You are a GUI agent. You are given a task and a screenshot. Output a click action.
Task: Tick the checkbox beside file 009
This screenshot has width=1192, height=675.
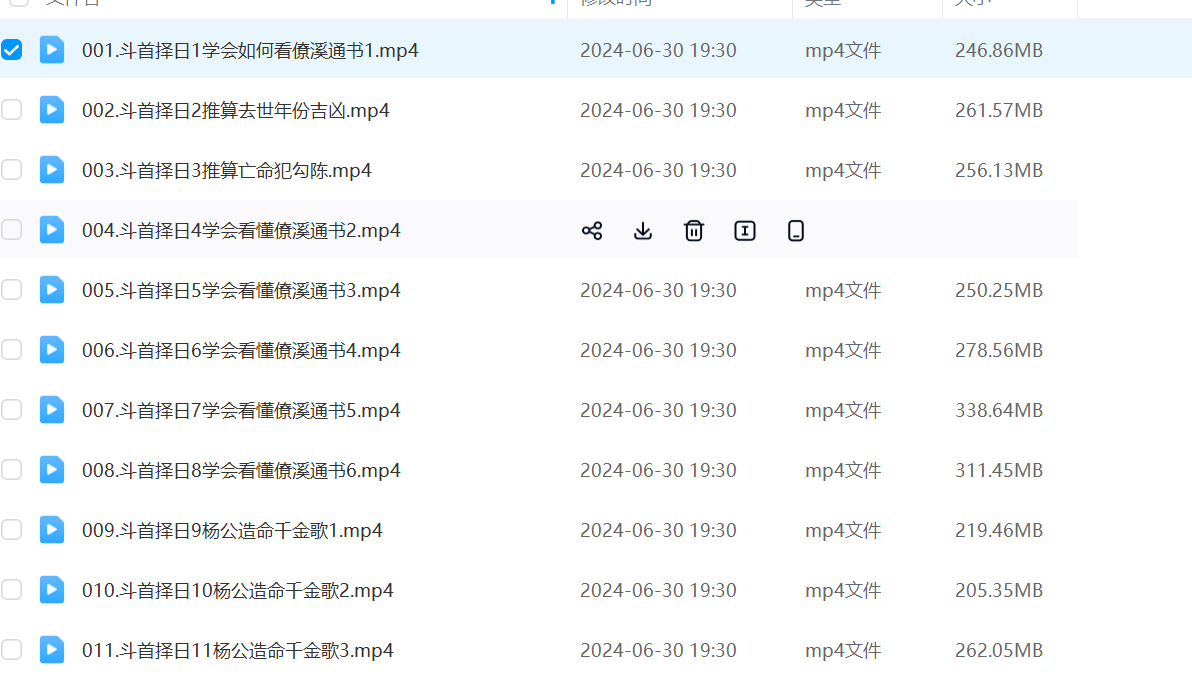point(12,530)
